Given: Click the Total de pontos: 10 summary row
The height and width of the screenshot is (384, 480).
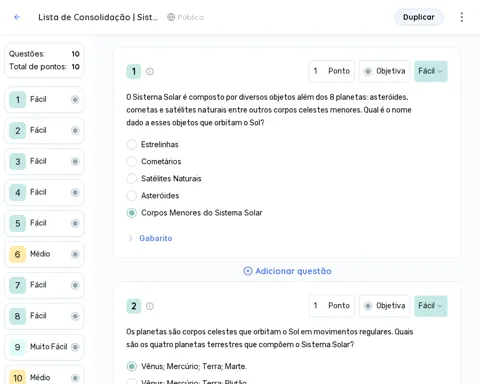Looking at the screenshot, I should coord(44,67).
